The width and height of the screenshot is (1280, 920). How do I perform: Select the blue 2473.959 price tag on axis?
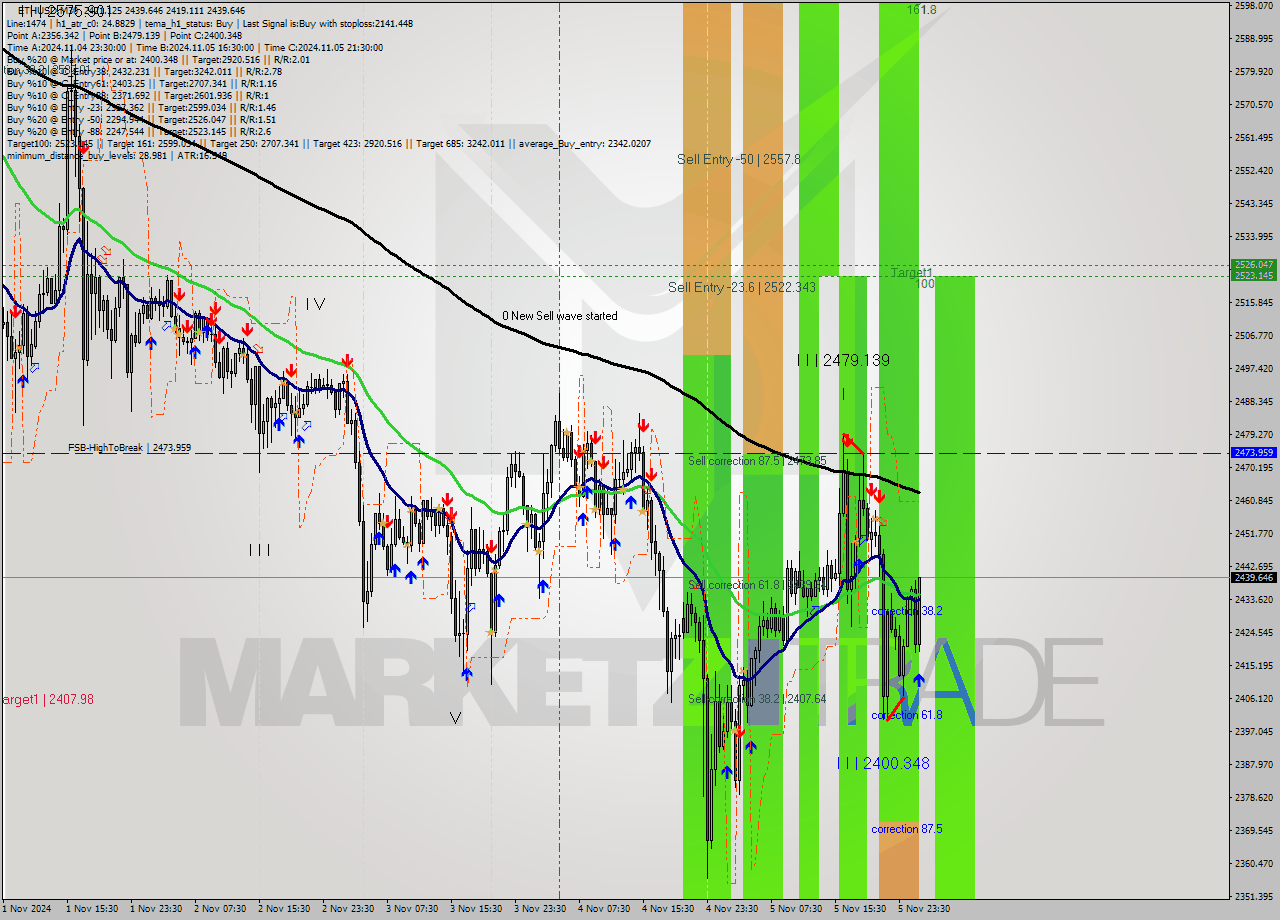[1253, 453]
